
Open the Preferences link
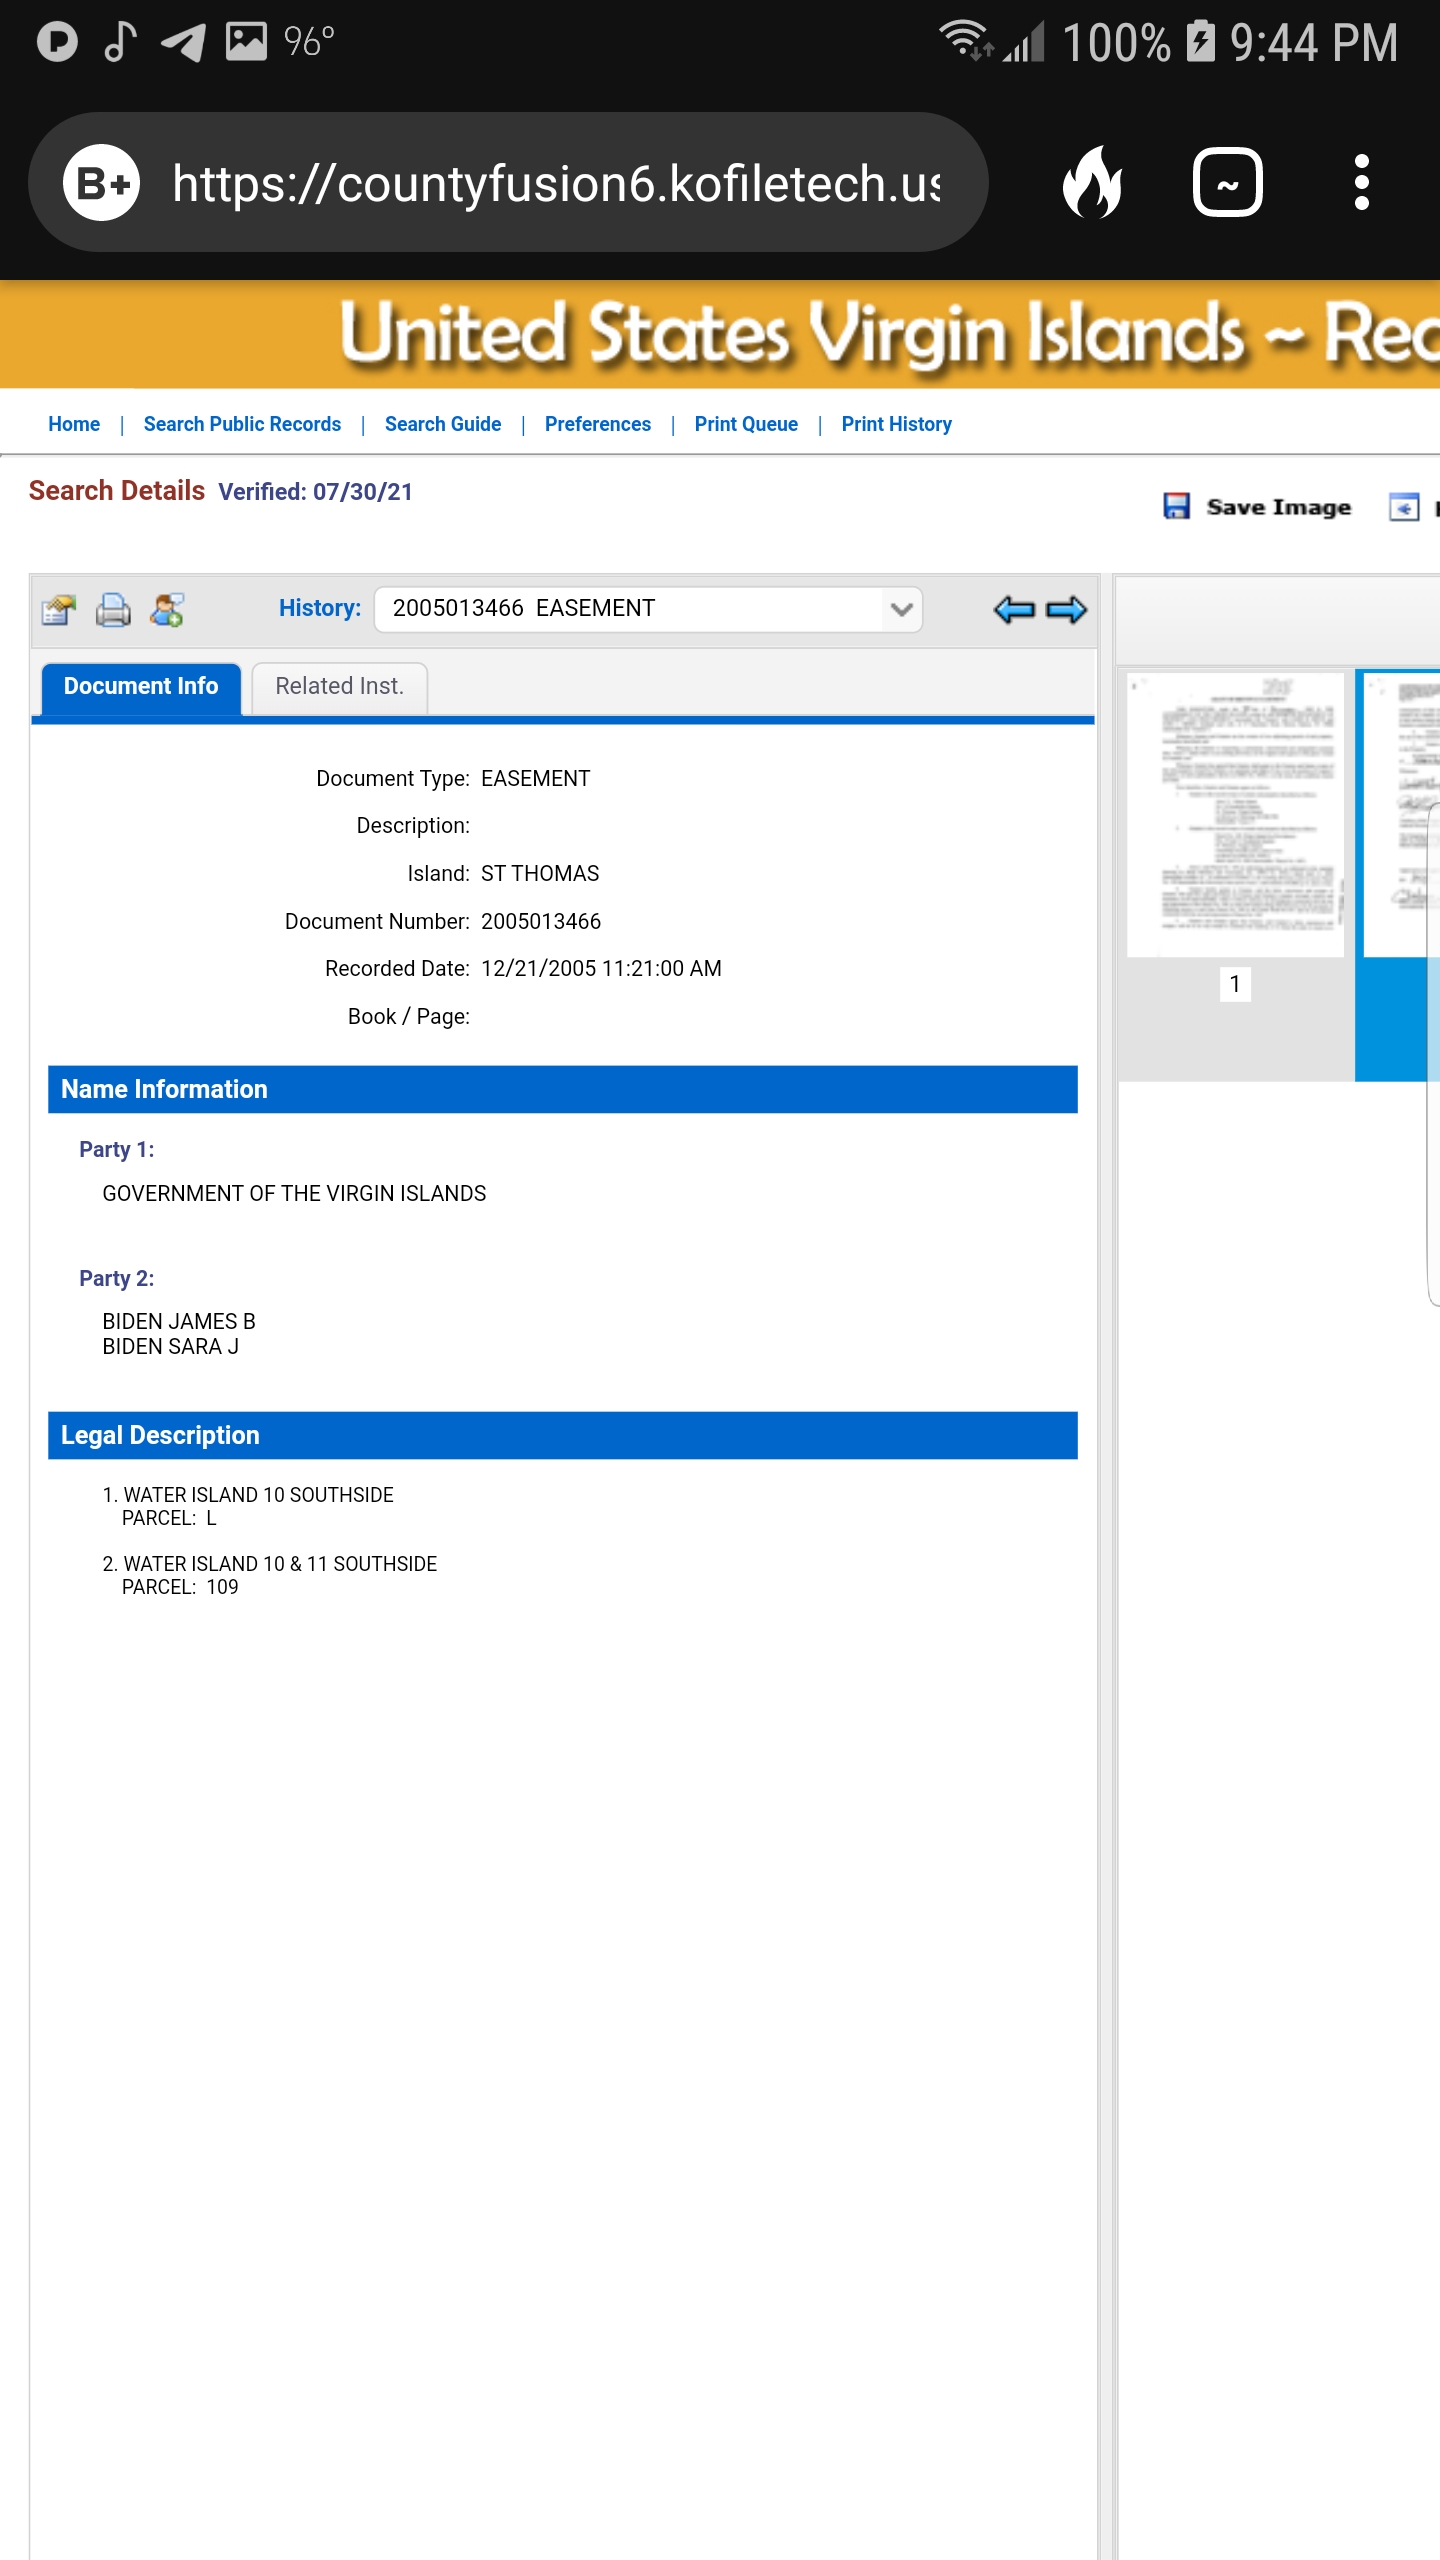[598, 424]
